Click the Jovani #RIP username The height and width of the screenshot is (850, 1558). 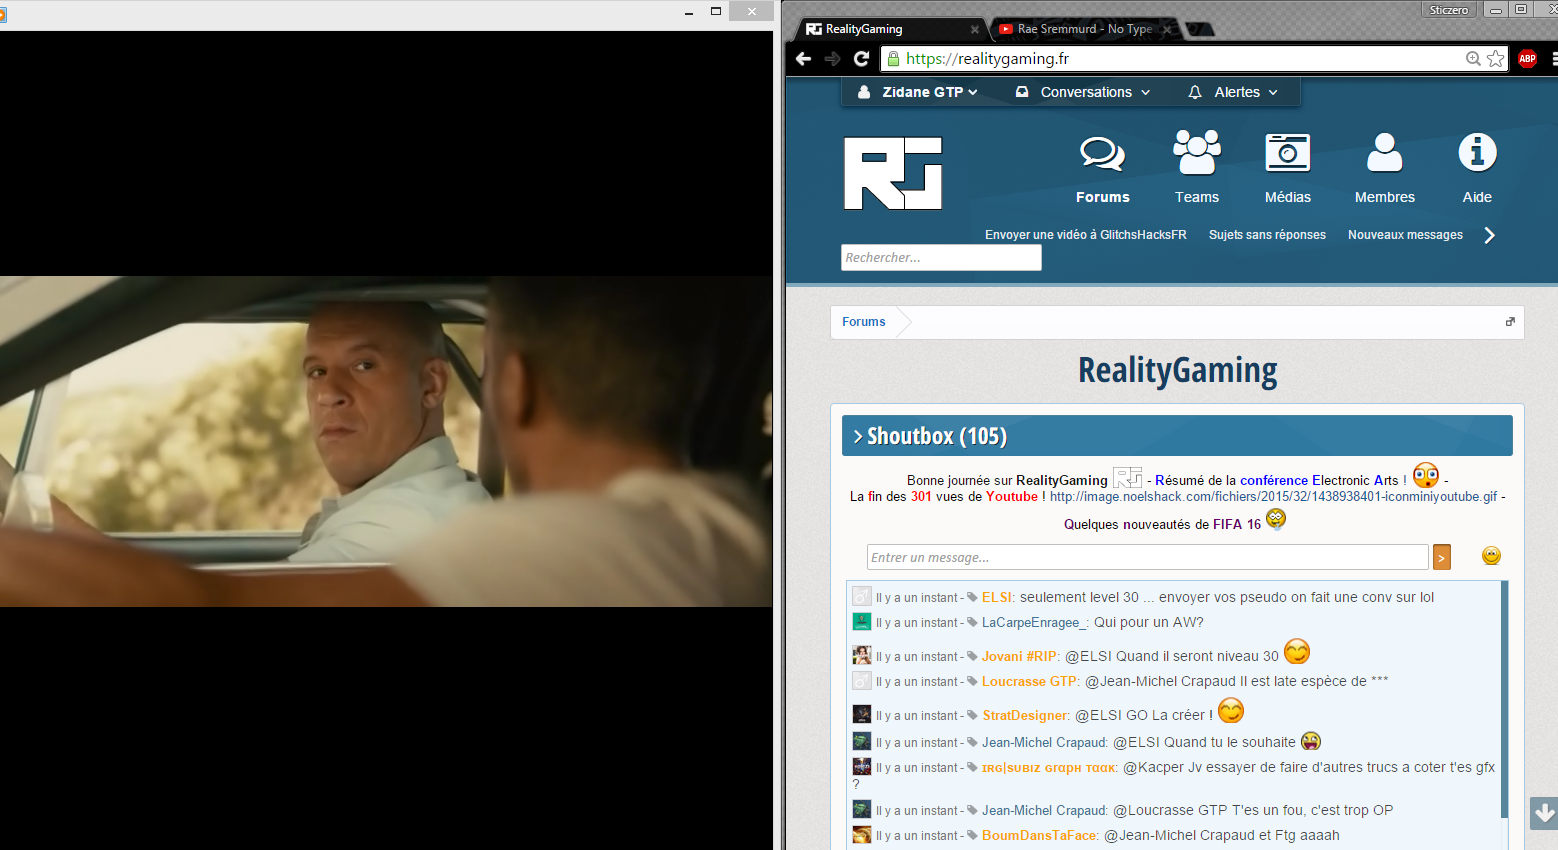pyautogui.click(x=1020, y=656)
